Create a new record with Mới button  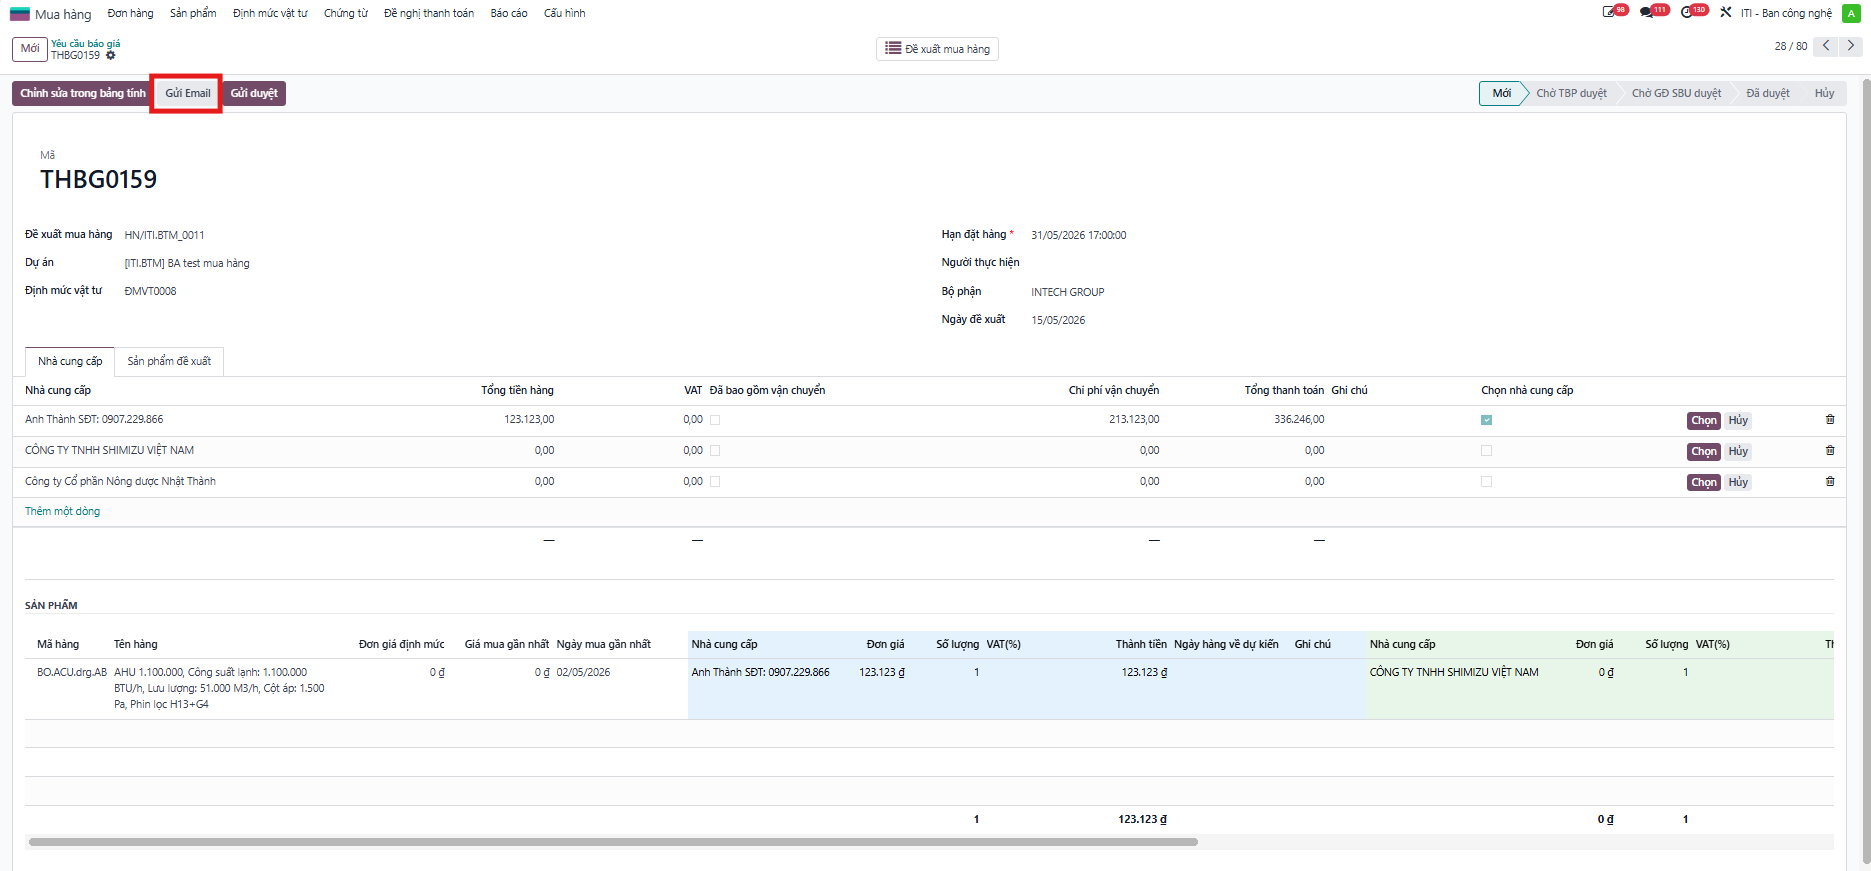[x=30, y=49]
